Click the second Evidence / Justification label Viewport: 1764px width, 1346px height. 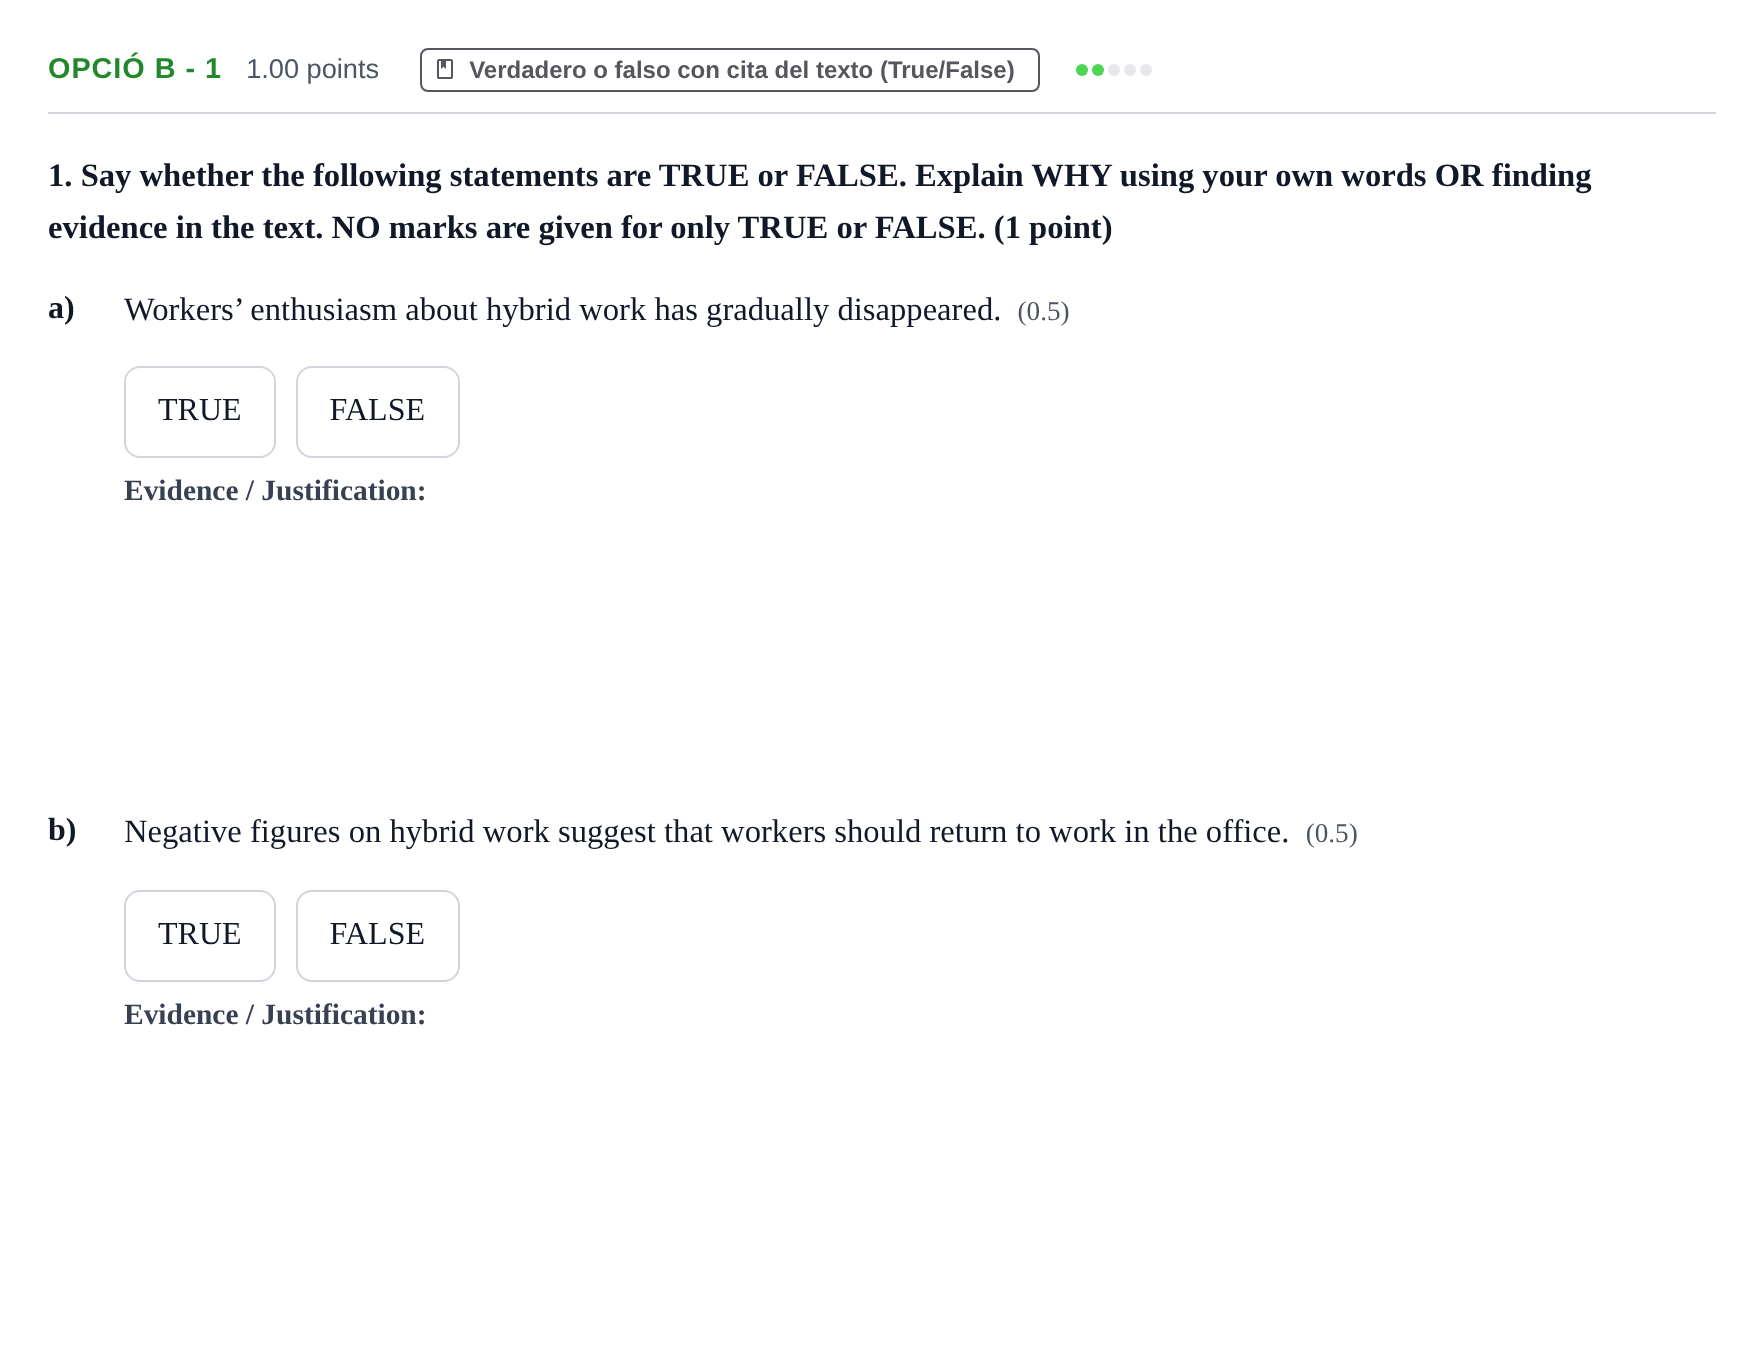[x=275, y=1015]
